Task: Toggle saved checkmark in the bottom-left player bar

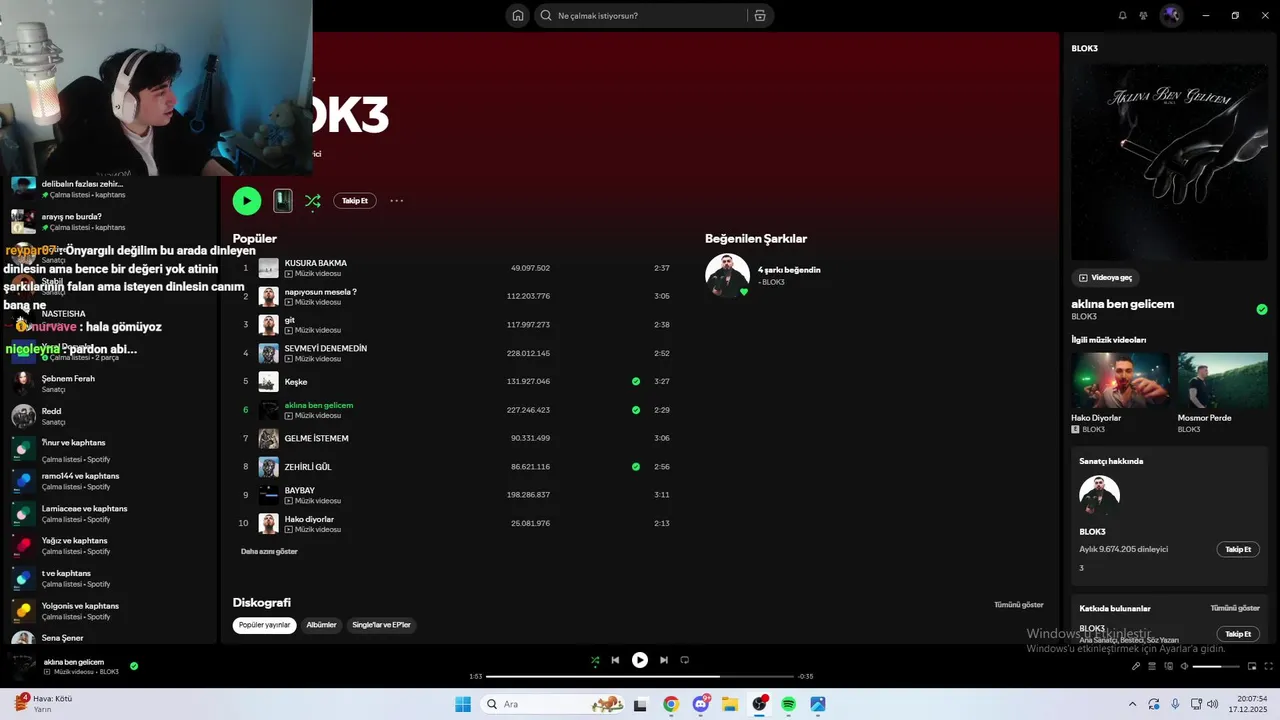Action: [x=134, y=666]
